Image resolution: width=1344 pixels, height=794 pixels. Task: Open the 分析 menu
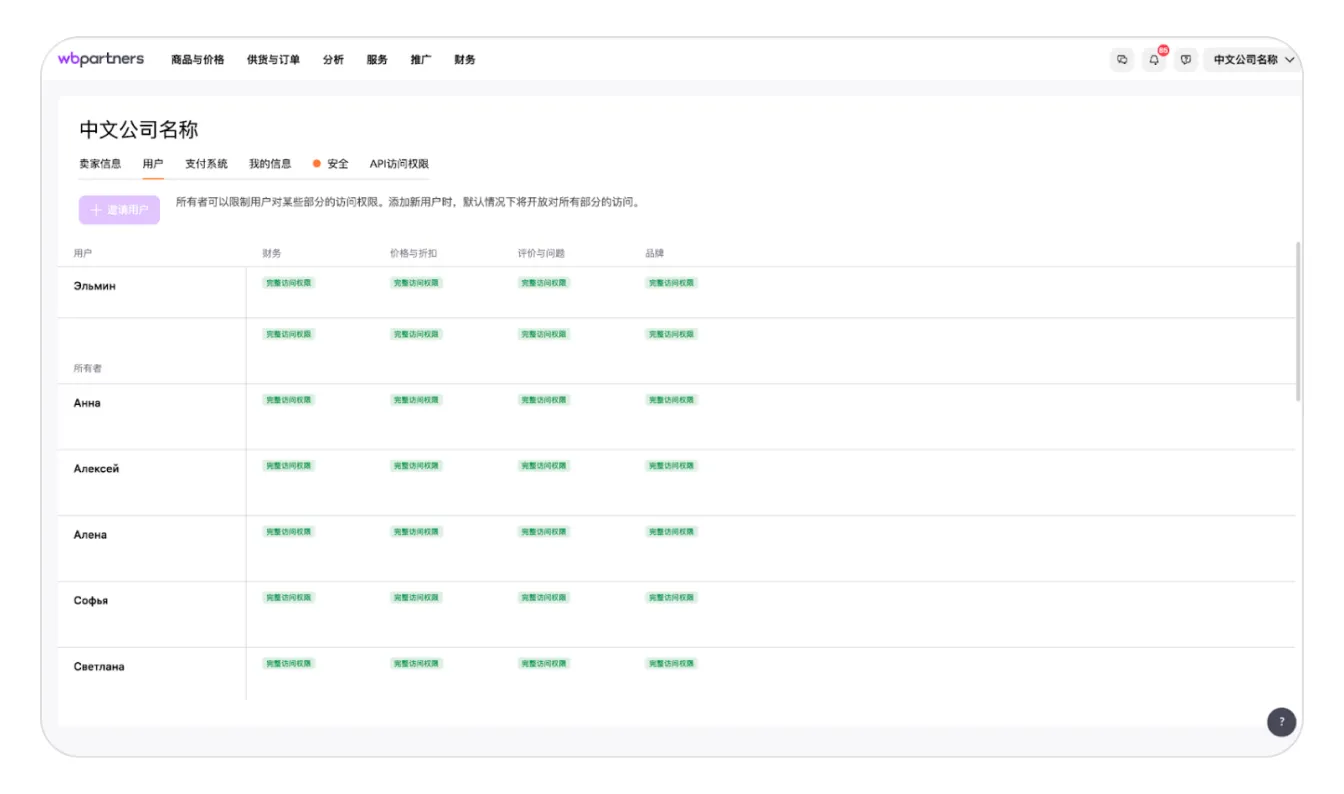[x=333, y=60]
